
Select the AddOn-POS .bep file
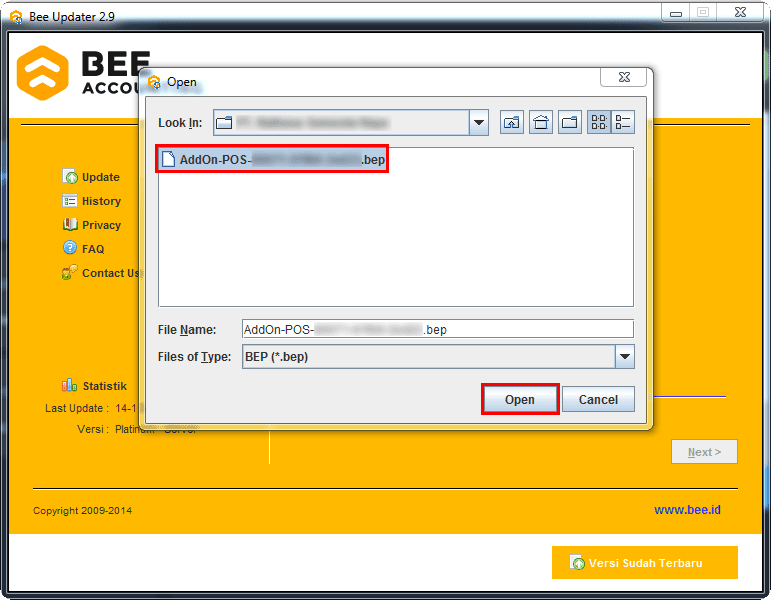coord(272,159)
